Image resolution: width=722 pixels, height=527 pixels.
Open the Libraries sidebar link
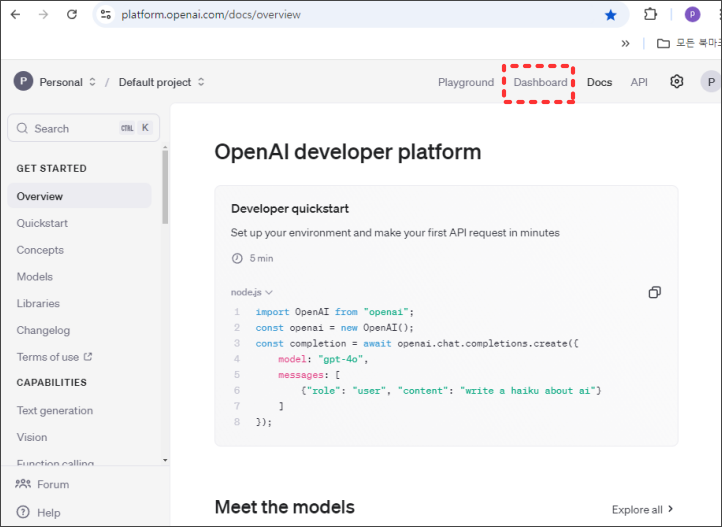(38, 303)
